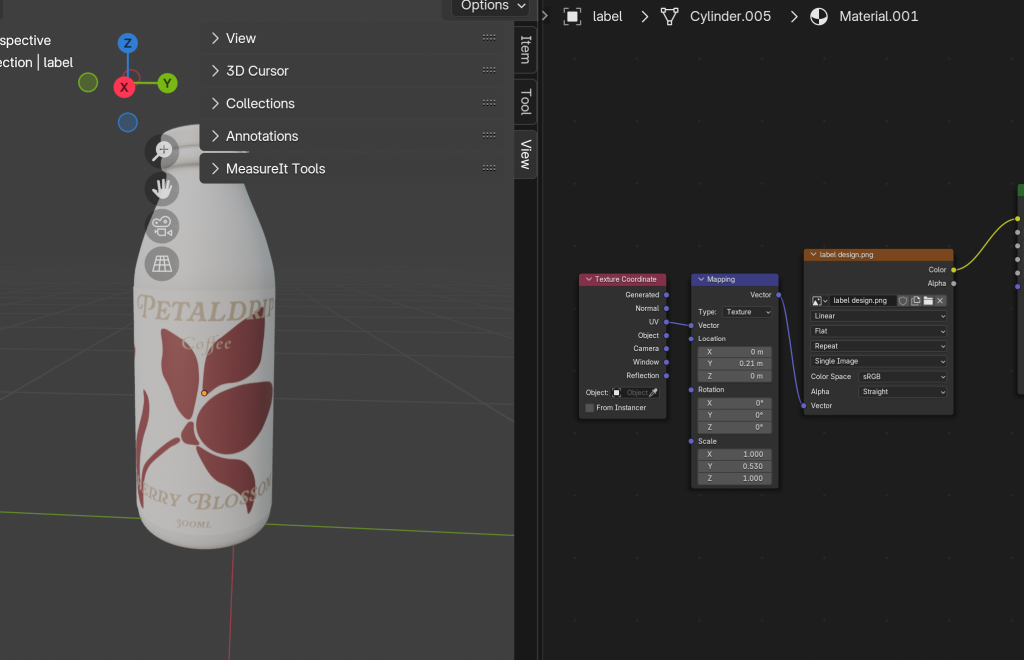This screenshot has width=1024, height=660.
Task: Enable the From Instancer checkbox
Action: 590,408
